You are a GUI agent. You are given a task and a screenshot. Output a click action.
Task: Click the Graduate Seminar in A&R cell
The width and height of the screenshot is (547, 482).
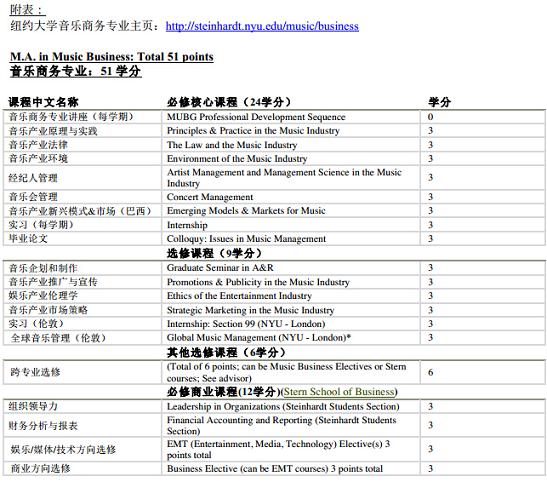[x=291, y=268]
